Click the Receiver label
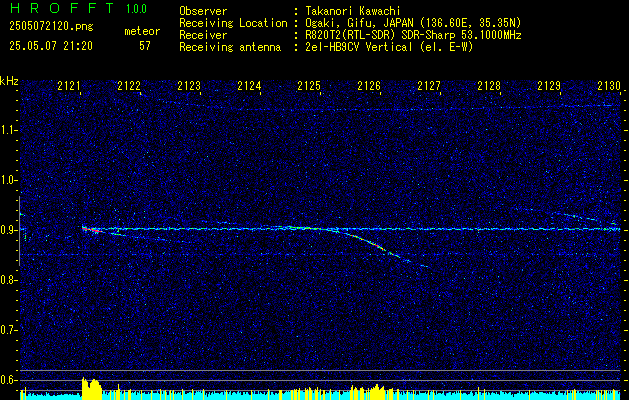The height and width of the screenshot is (400, 629). (x=203, y=35)
